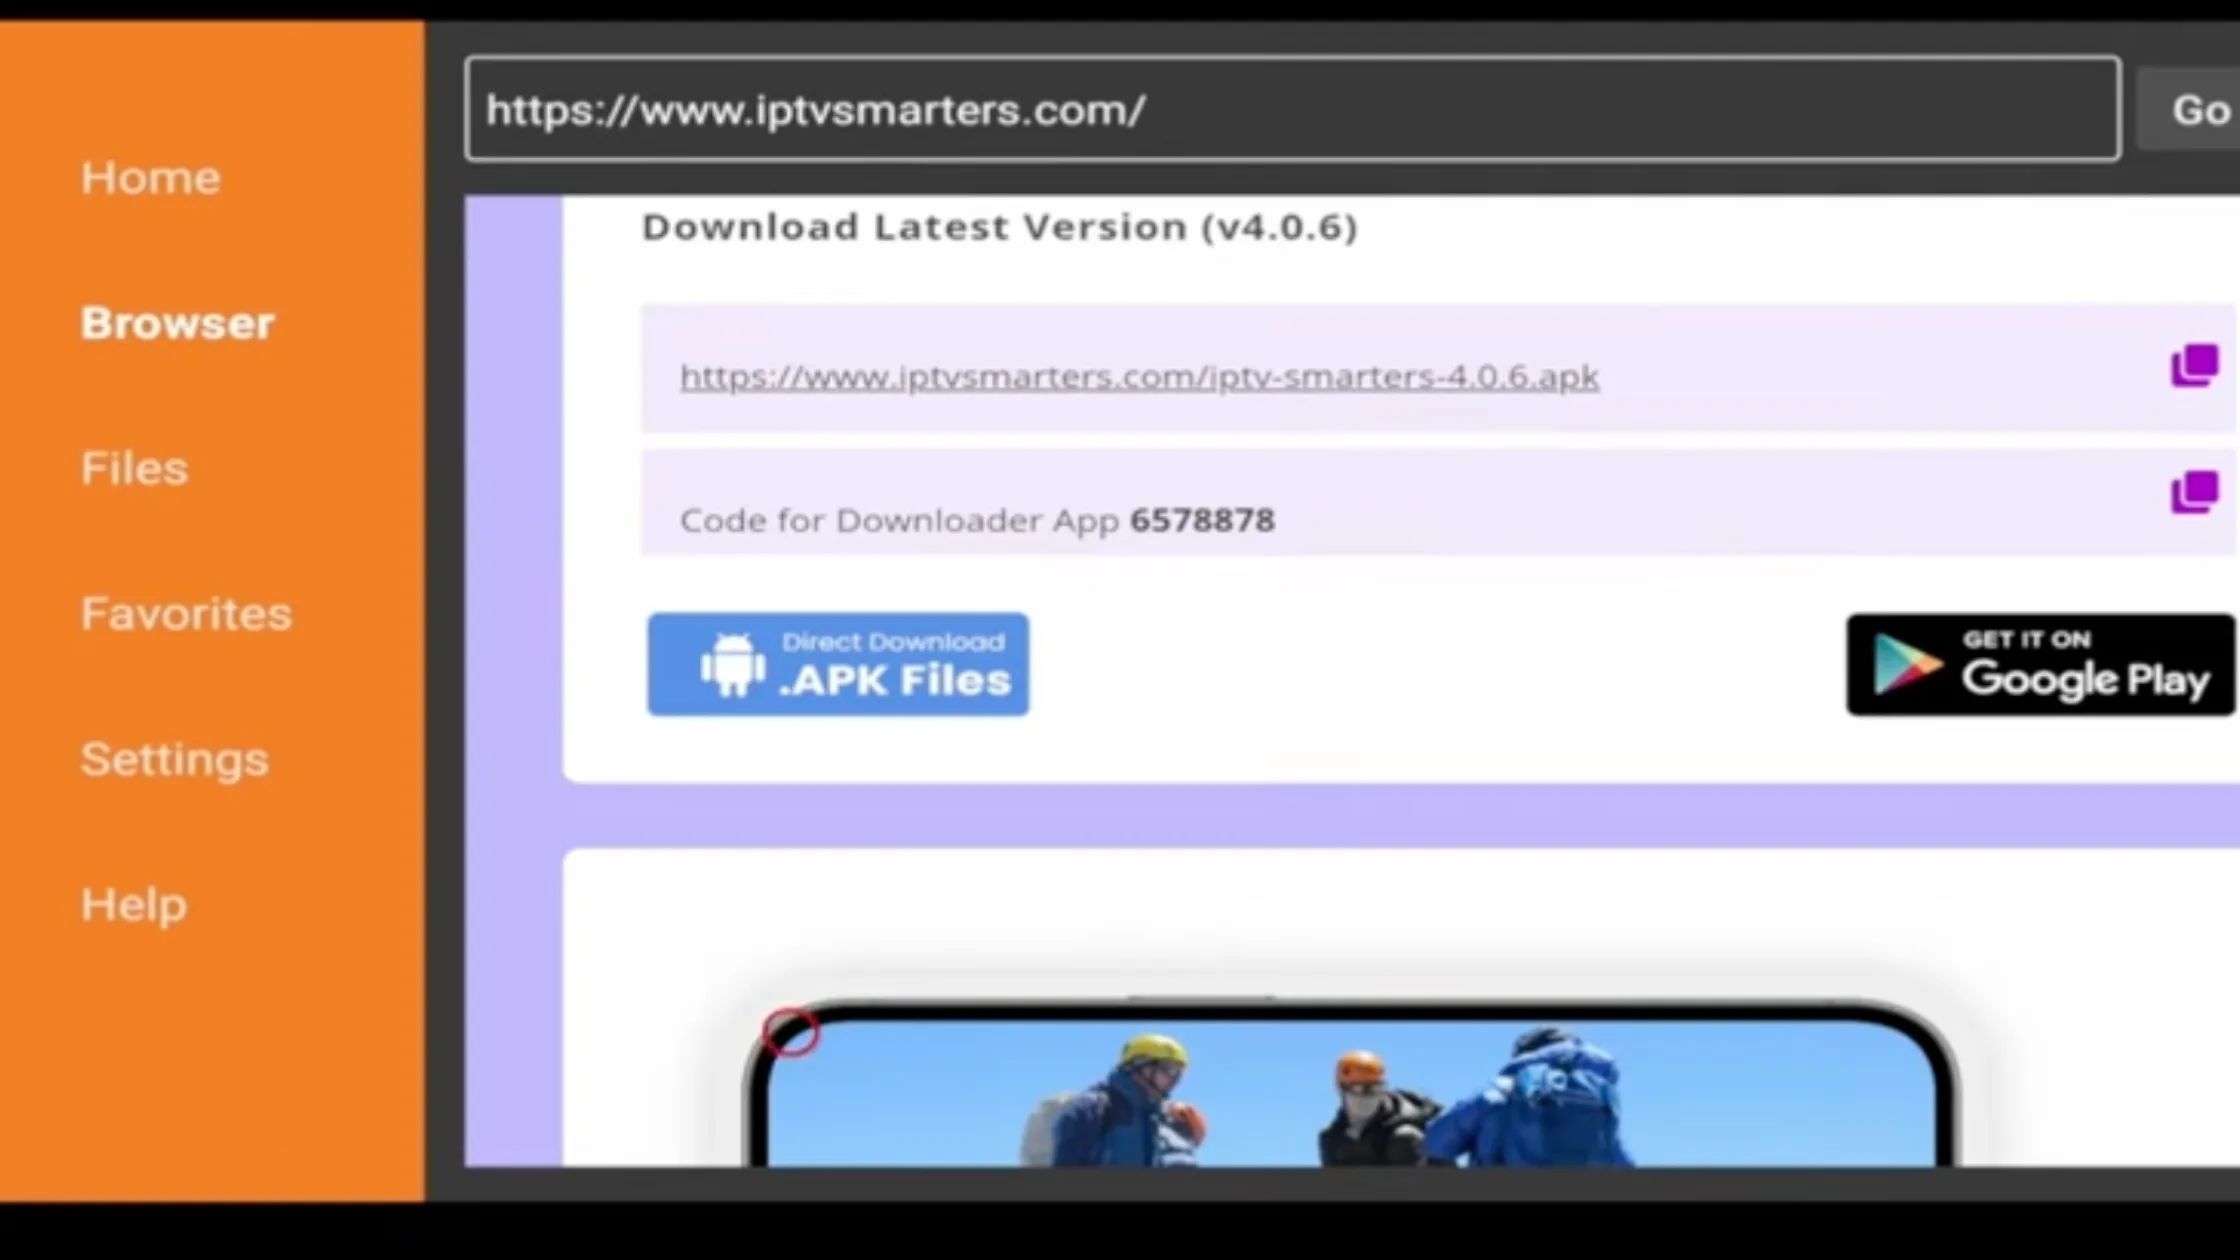Screen dimensions: 2240x1260
Task: Click the URL address input field
Action: (x=1292, y=109)
